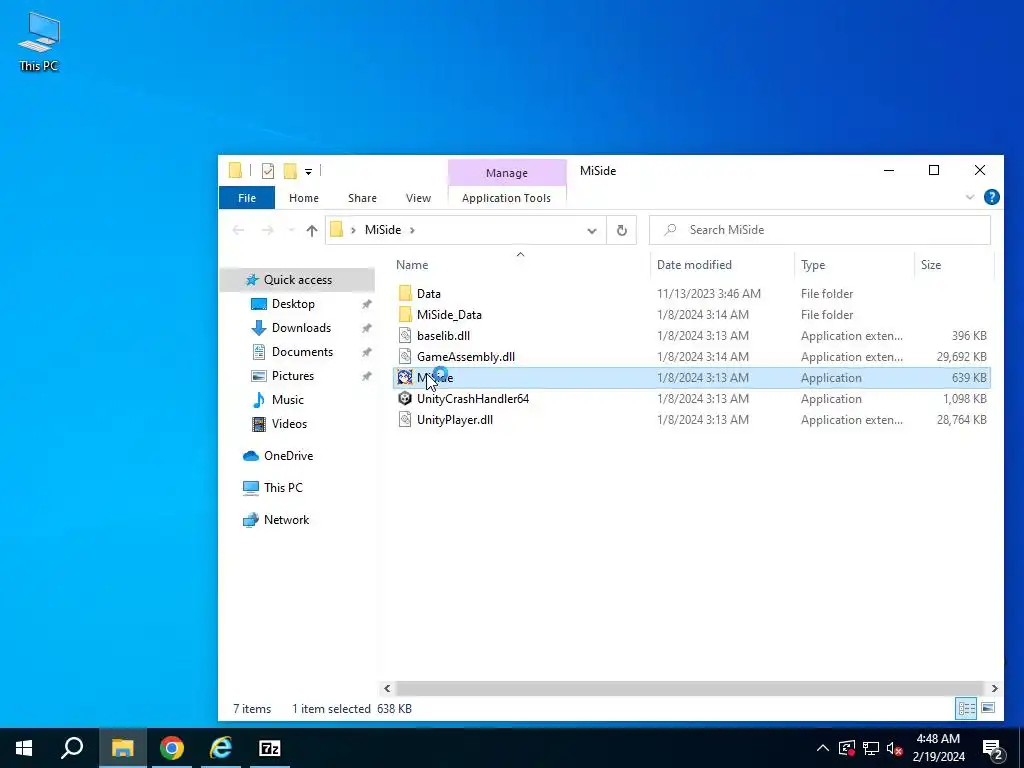Select Quick access in navigation pane

[298, 280]
